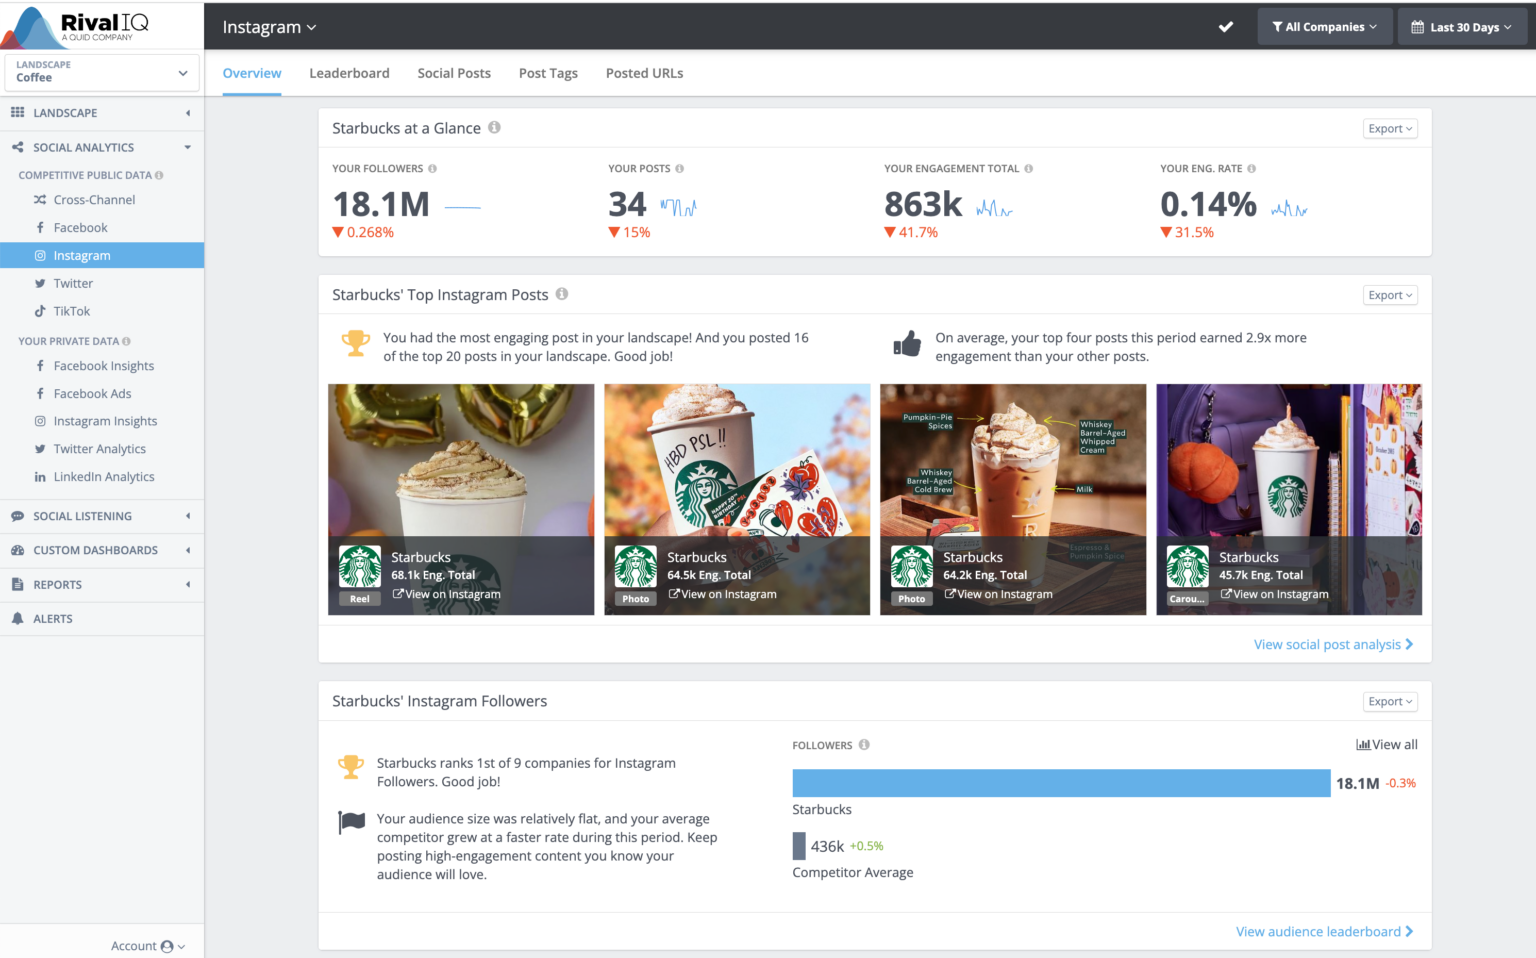This screenshot has width=1536, height=958.
Task: Click the Cross-Channel icon in the sidebar
Action: 38,199
